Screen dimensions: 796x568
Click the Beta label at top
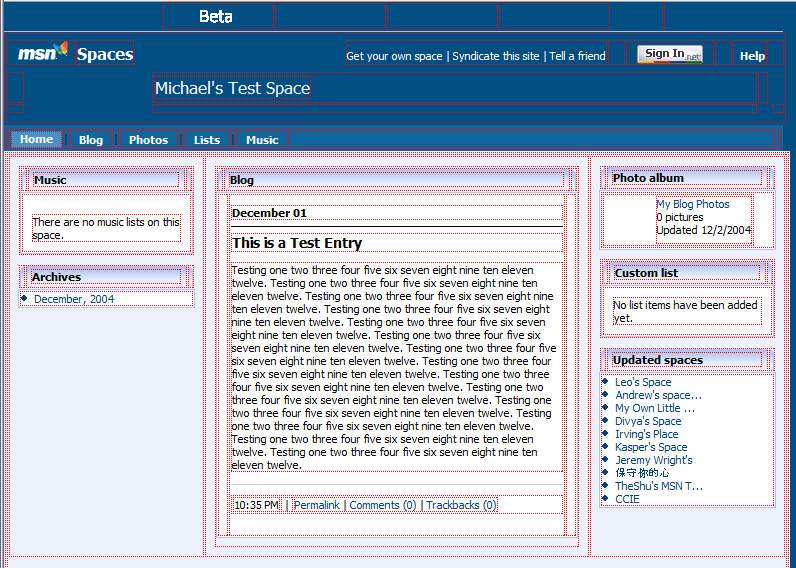click(216, 17)
